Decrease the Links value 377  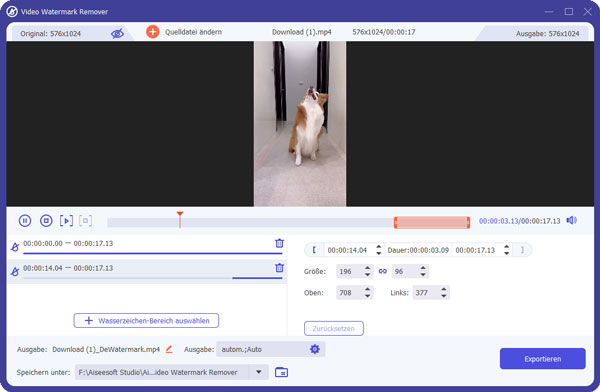[x=444, y=296]
